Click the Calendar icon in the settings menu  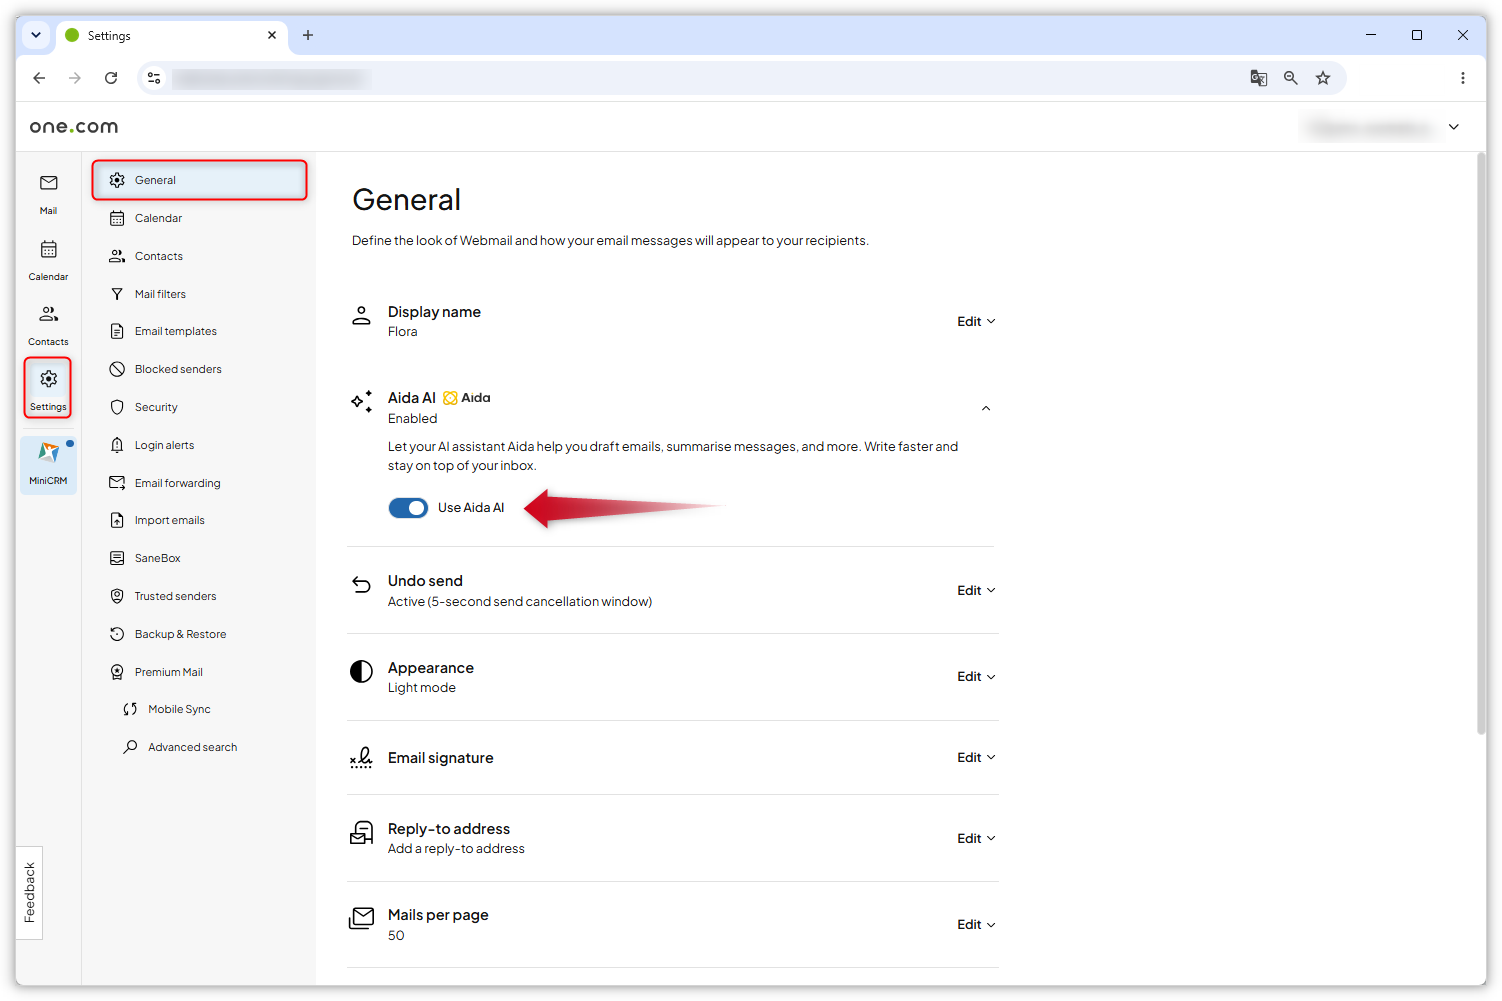tap(117, 218)
